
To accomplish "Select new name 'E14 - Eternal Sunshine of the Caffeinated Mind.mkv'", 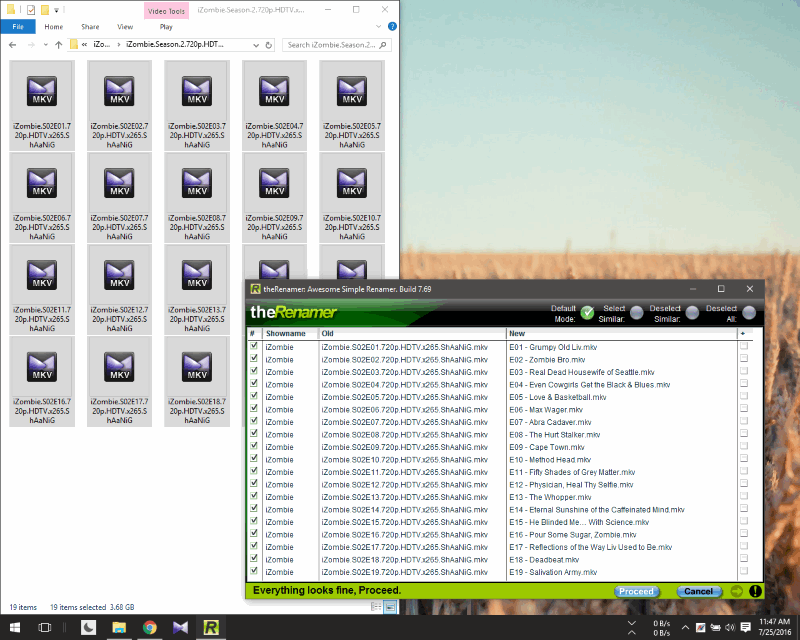I will 596,509.
